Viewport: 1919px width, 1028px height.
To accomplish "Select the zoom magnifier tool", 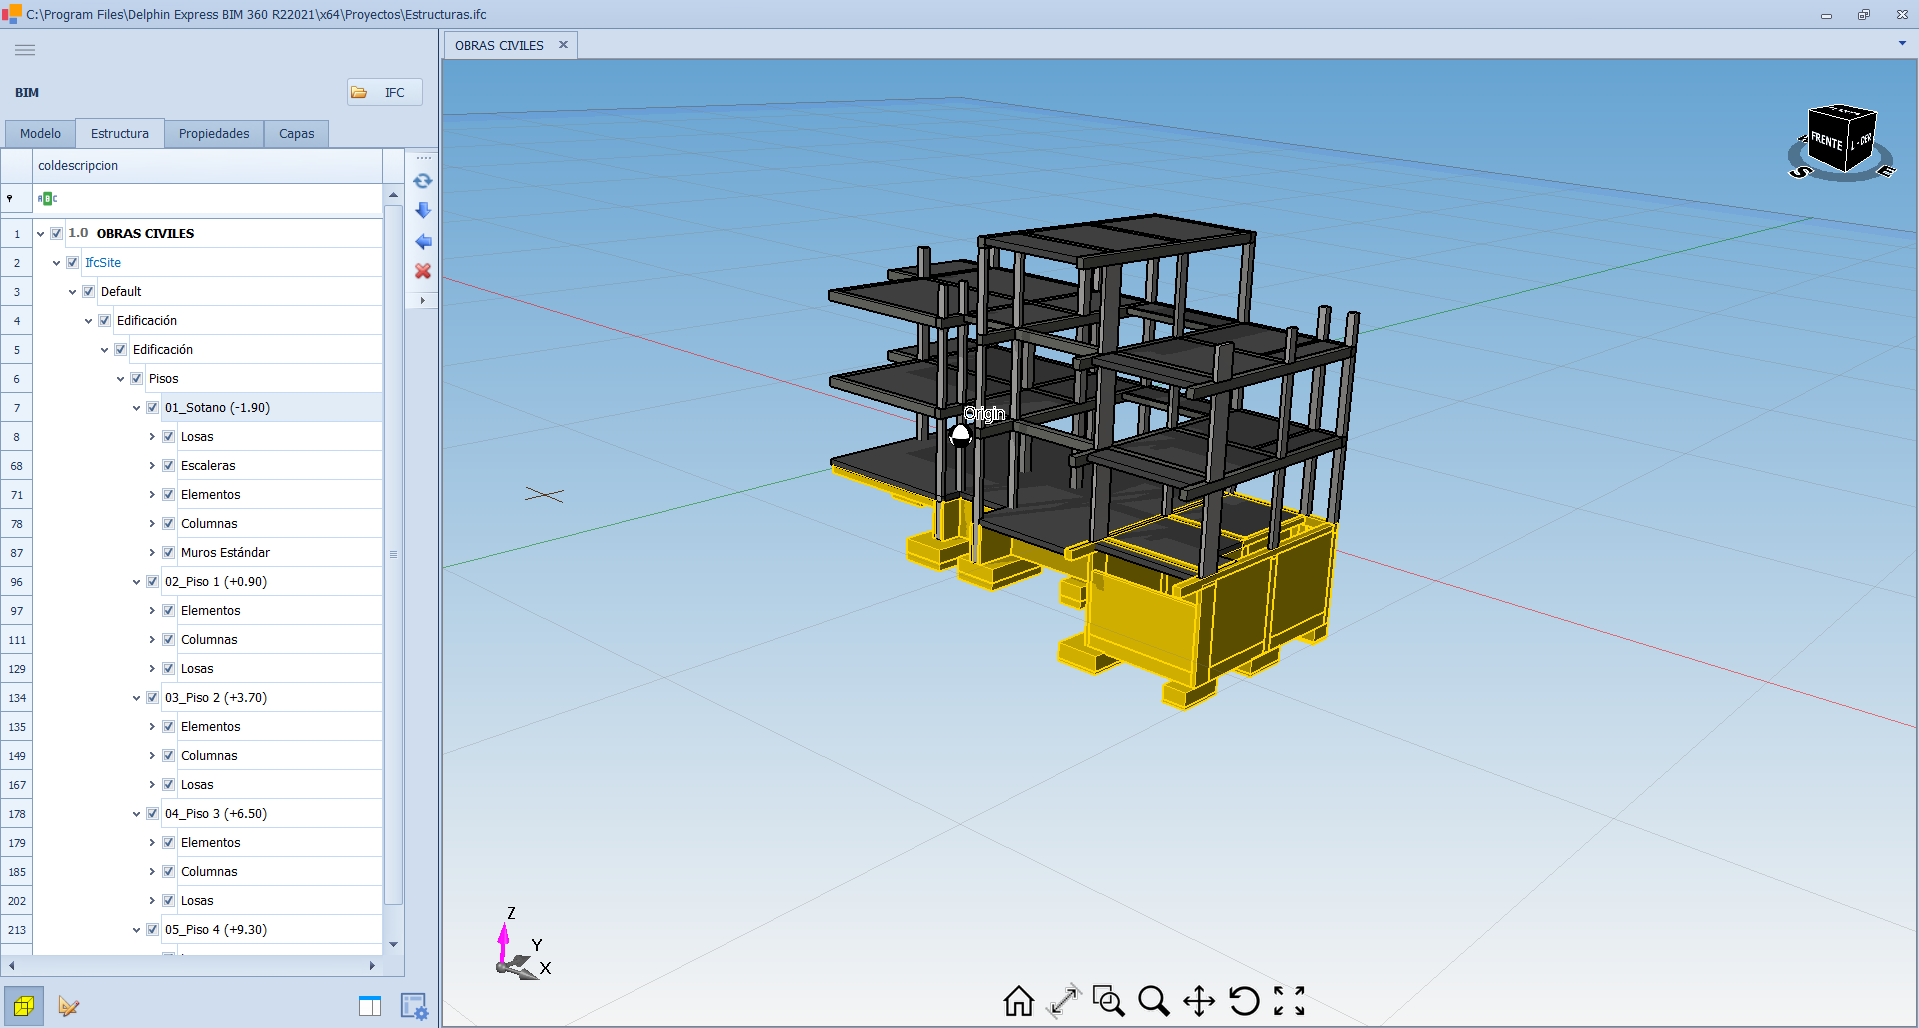I will (x=1153, y=1000).
